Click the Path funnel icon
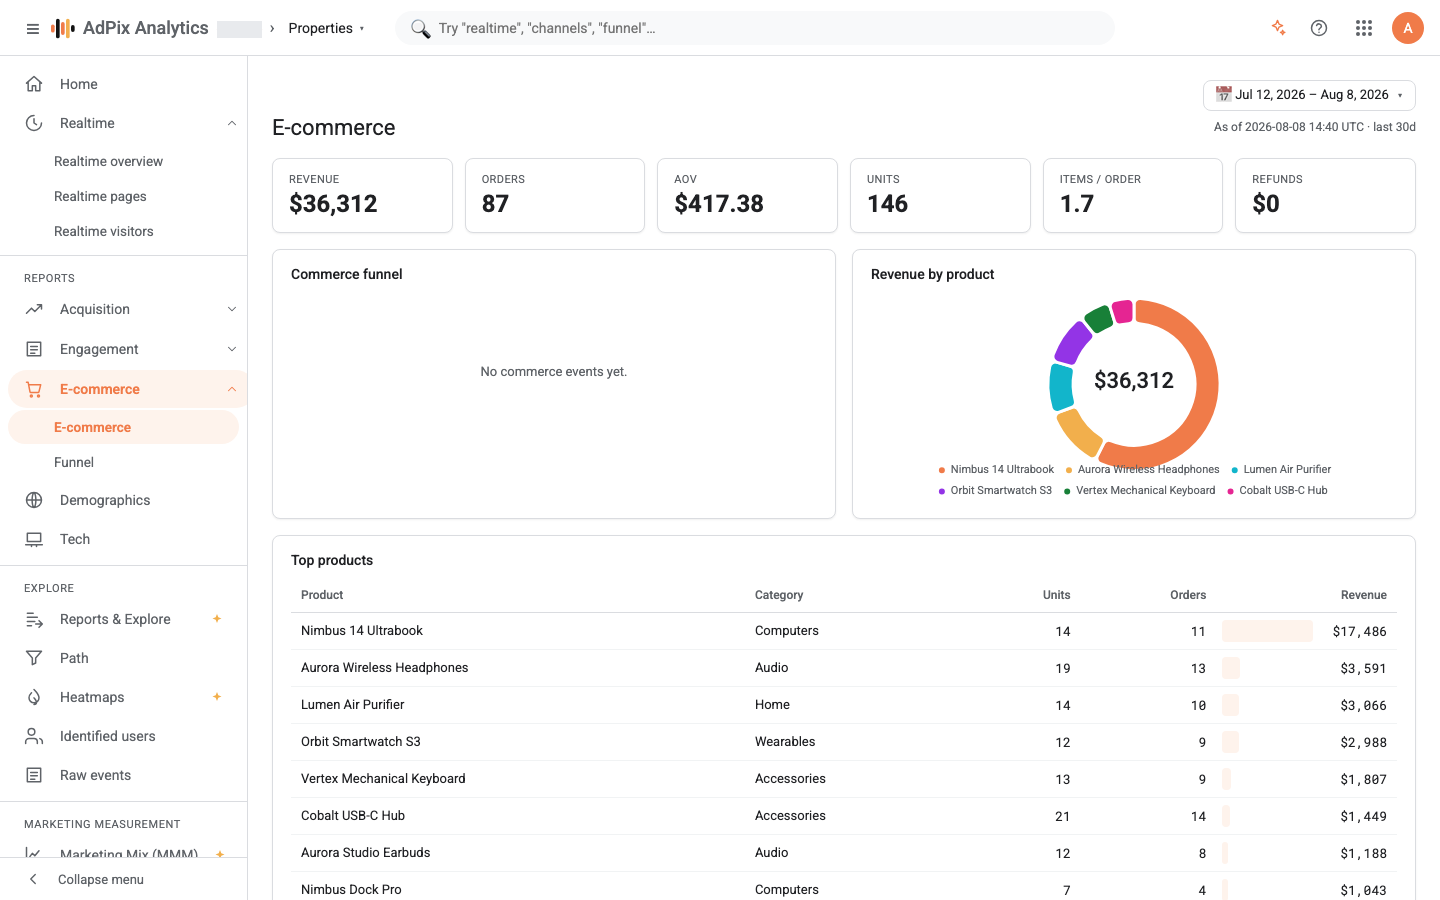This screenshot has width=1440, height=900. tap(34, 658)
